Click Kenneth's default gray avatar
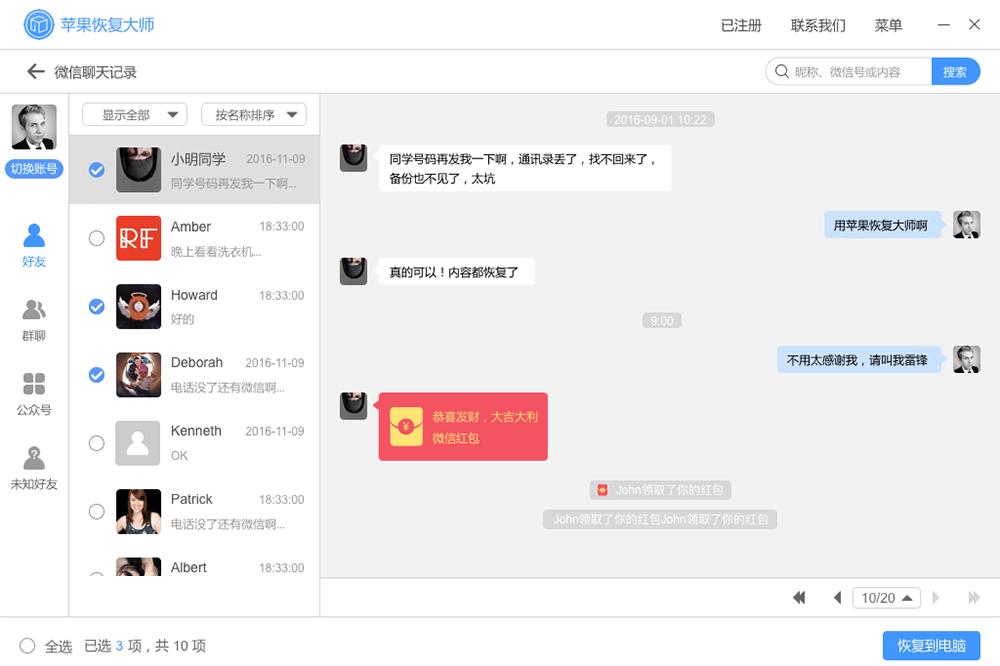Screen dimensions: 1000x666 138,443
